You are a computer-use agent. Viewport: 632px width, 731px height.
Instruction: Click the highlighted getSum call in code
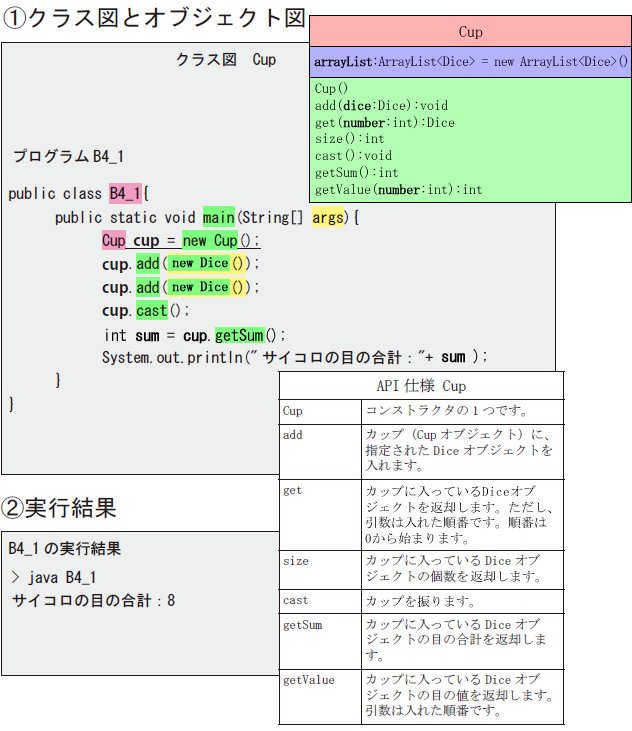pyautogui.click(x=239, y=335)
